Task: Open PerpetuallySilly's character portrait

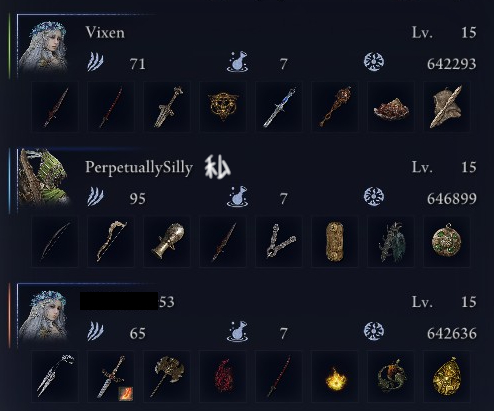Action: (x=43, y=179)
